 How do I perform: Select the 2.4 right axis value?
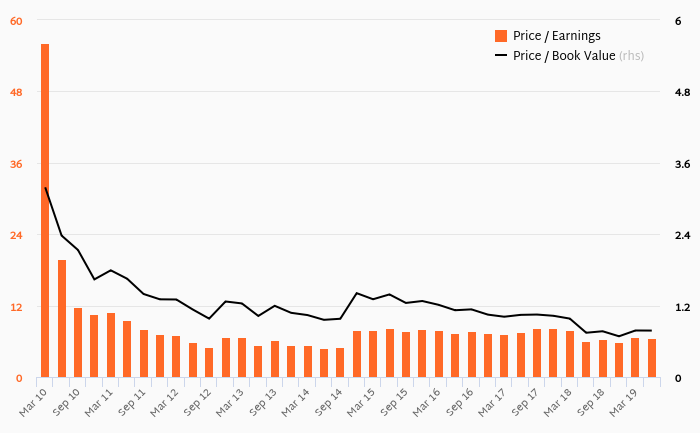[683, 236]
